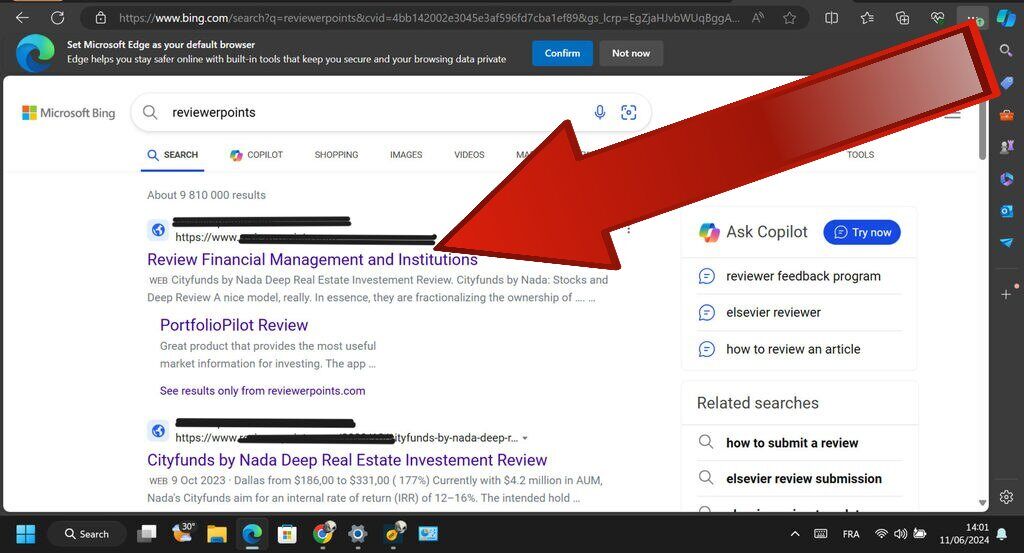Click the scrollbar down arrow
Image resolution: width=1024 pixels, height=553 pixels.
click(x=982, y=503)
